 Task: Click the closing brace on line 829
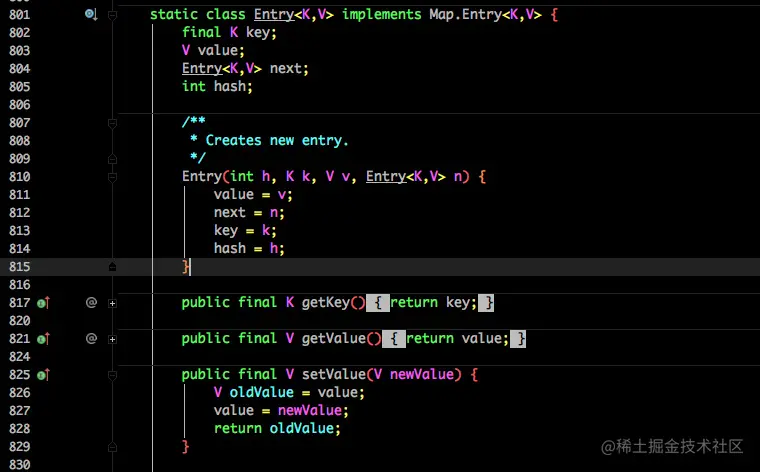click(x=185, y=446)
